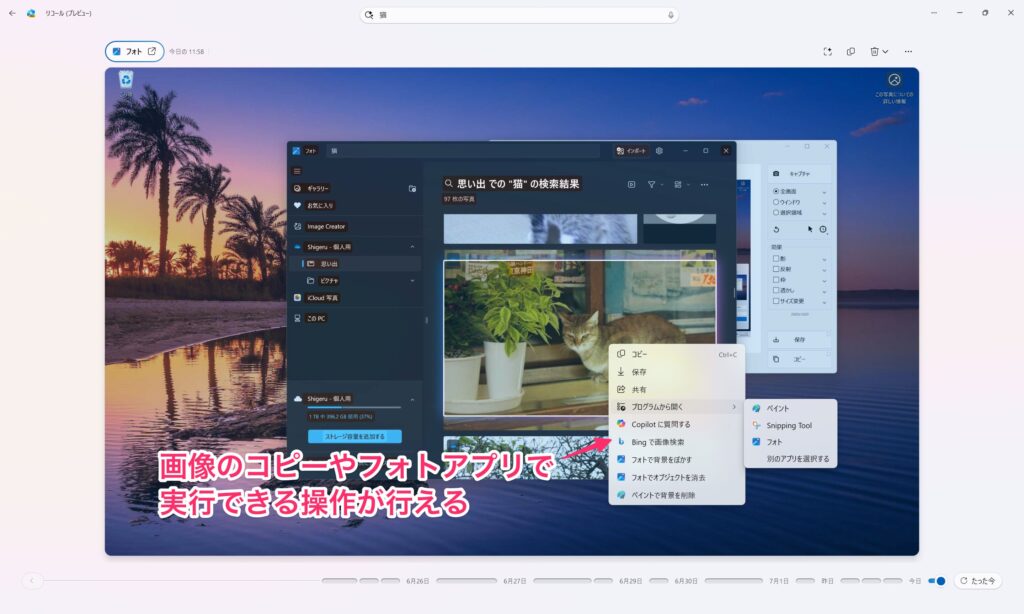Click the add folder icon beside ギャラリー

point(412,189)
